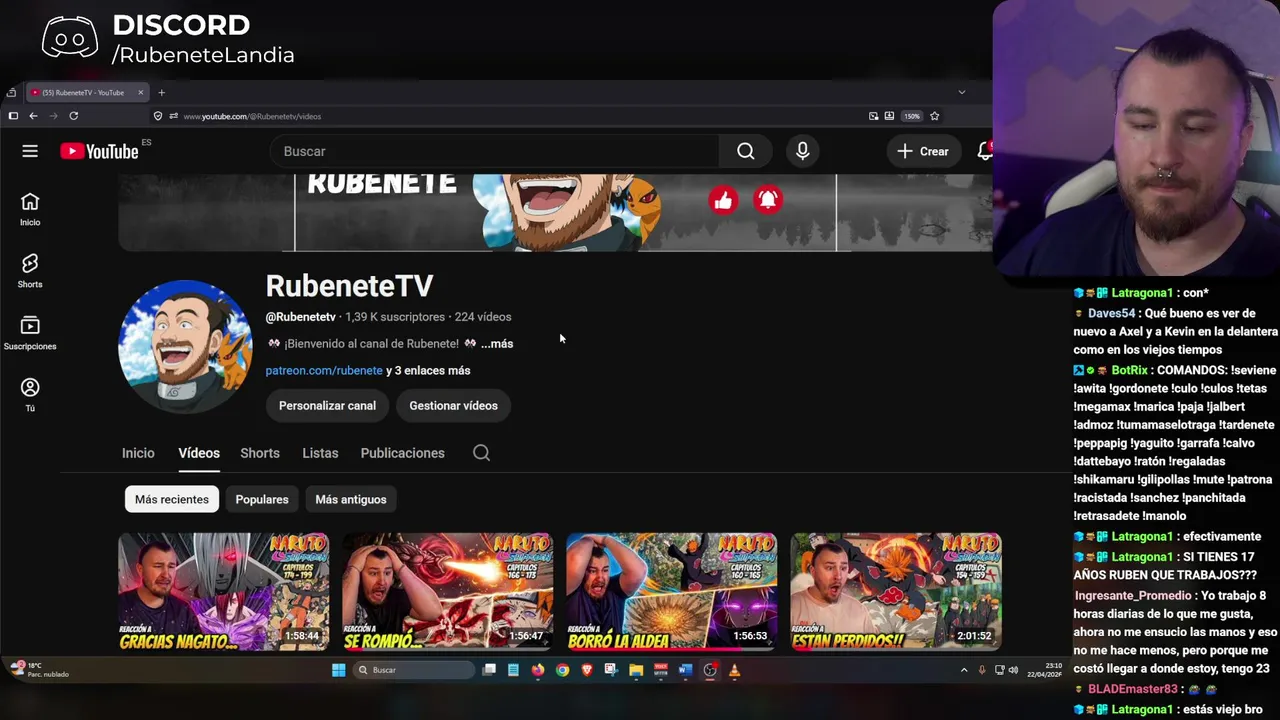
Task: Bookmark page with the star icon
Action: tap(935, 116)
